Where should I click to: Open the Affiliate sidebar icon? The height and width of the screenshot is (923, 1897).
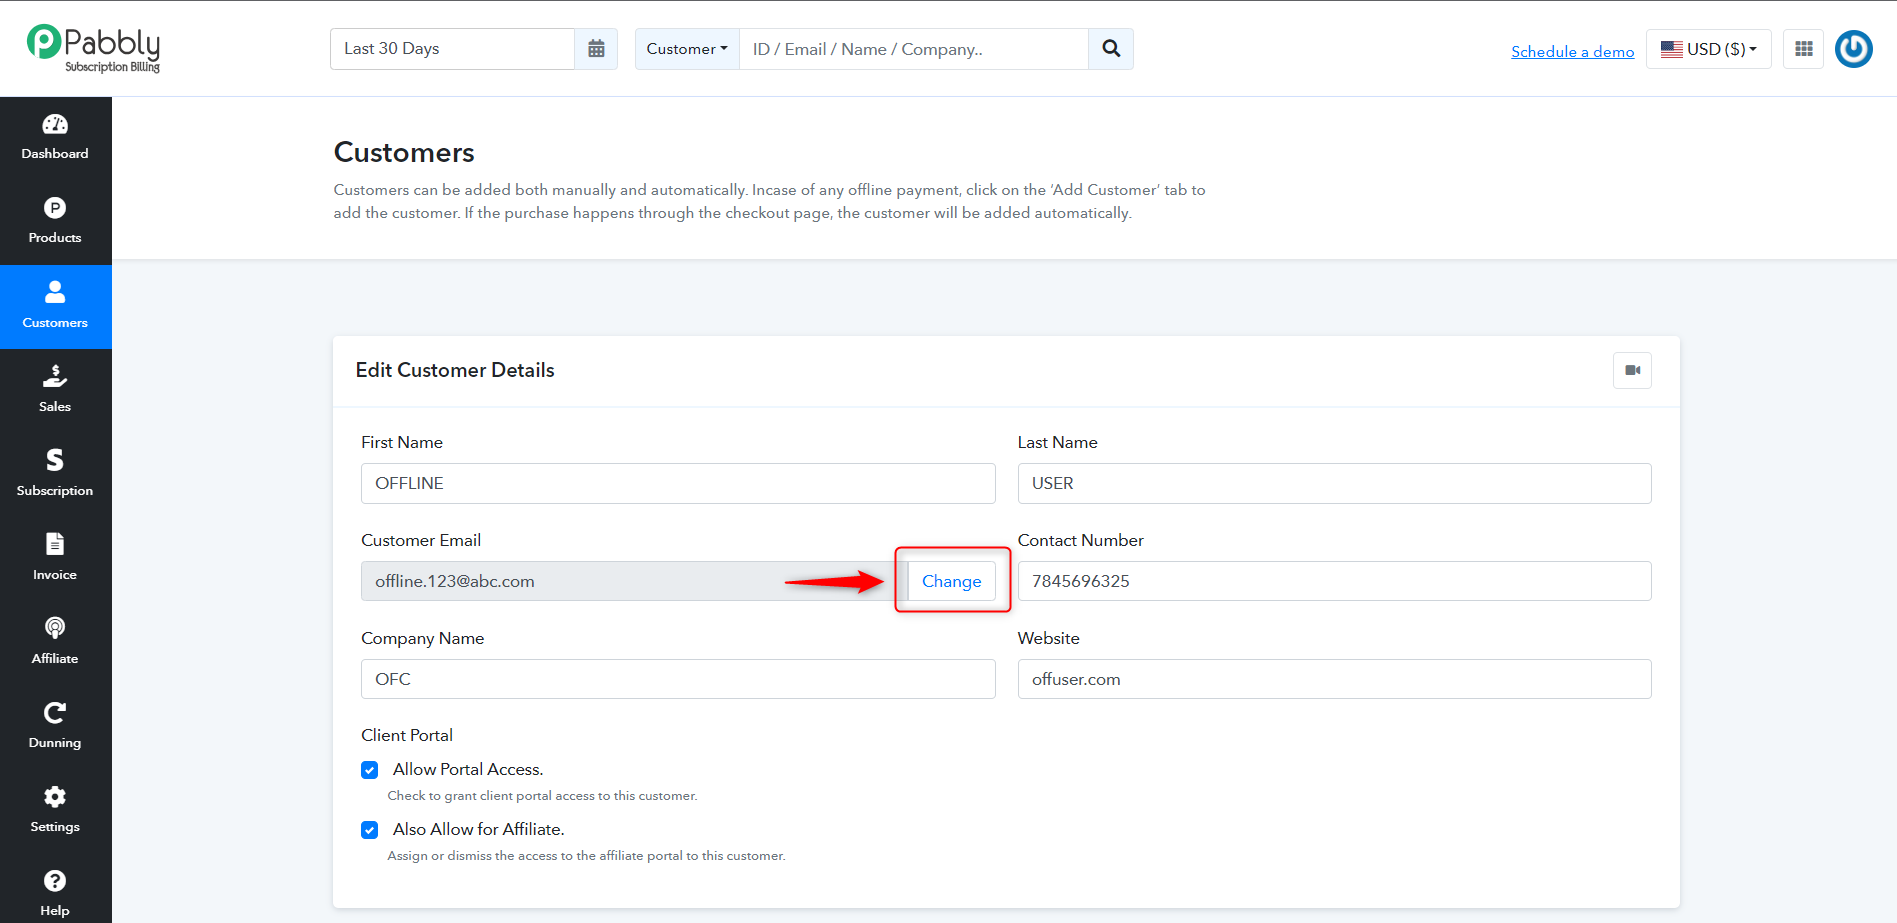click(x=55, y=642)
